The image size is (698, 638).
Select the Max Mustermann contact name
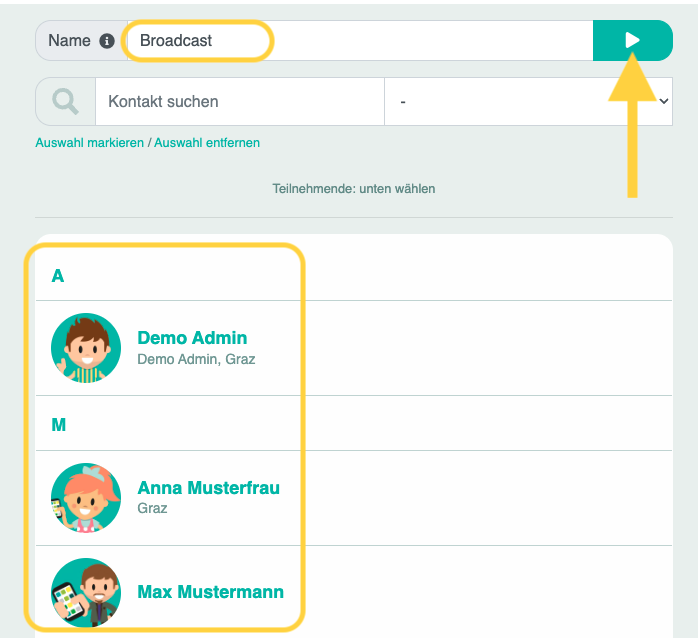(211, 592)
